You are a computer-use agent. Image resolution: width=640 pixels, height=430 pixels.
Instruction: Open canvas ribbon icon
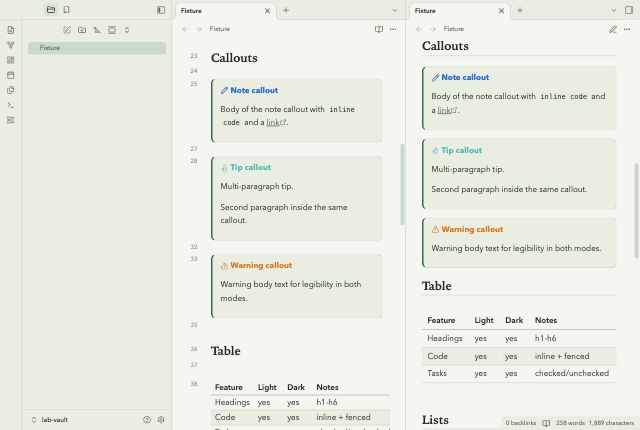pyautogui.click(x=11, y=60)
